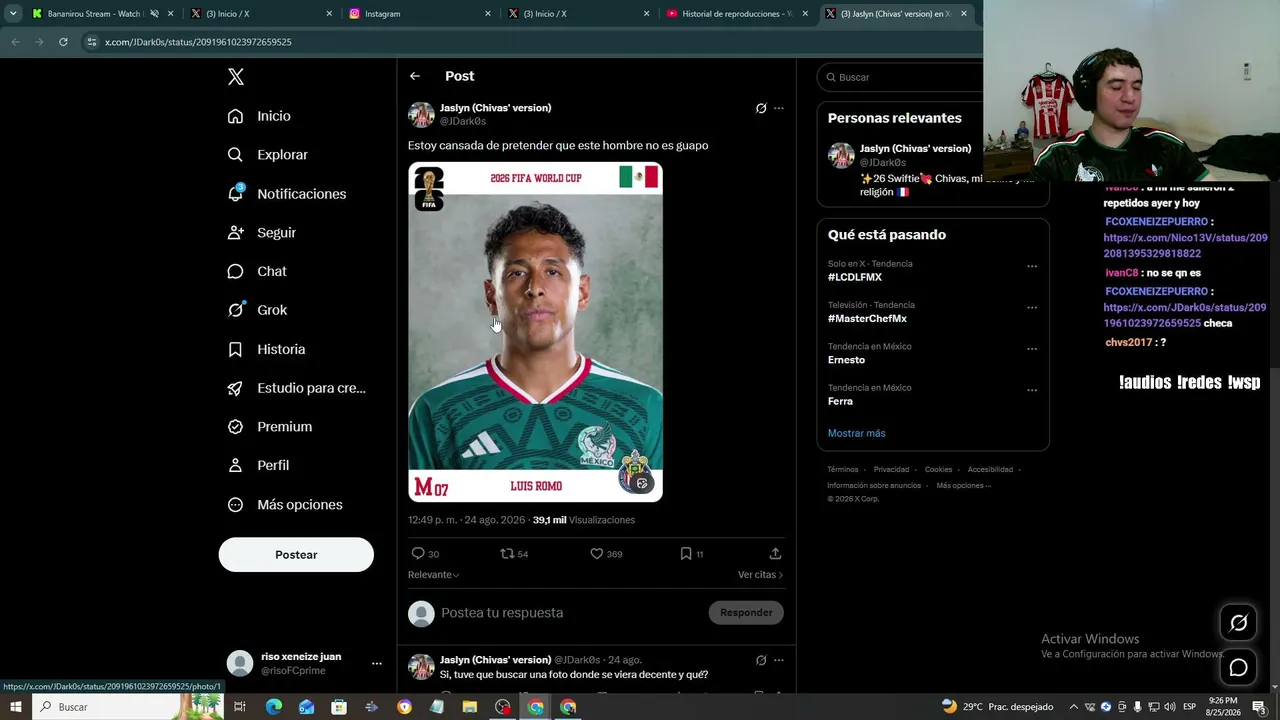Click the Postear button
Viewport: 1280px width, 720px height.
click(x=296, y=555)
